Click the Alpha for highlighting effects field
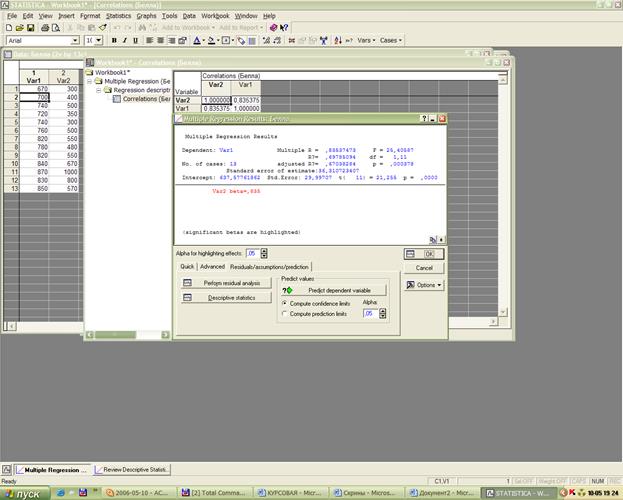 point(252,253)
